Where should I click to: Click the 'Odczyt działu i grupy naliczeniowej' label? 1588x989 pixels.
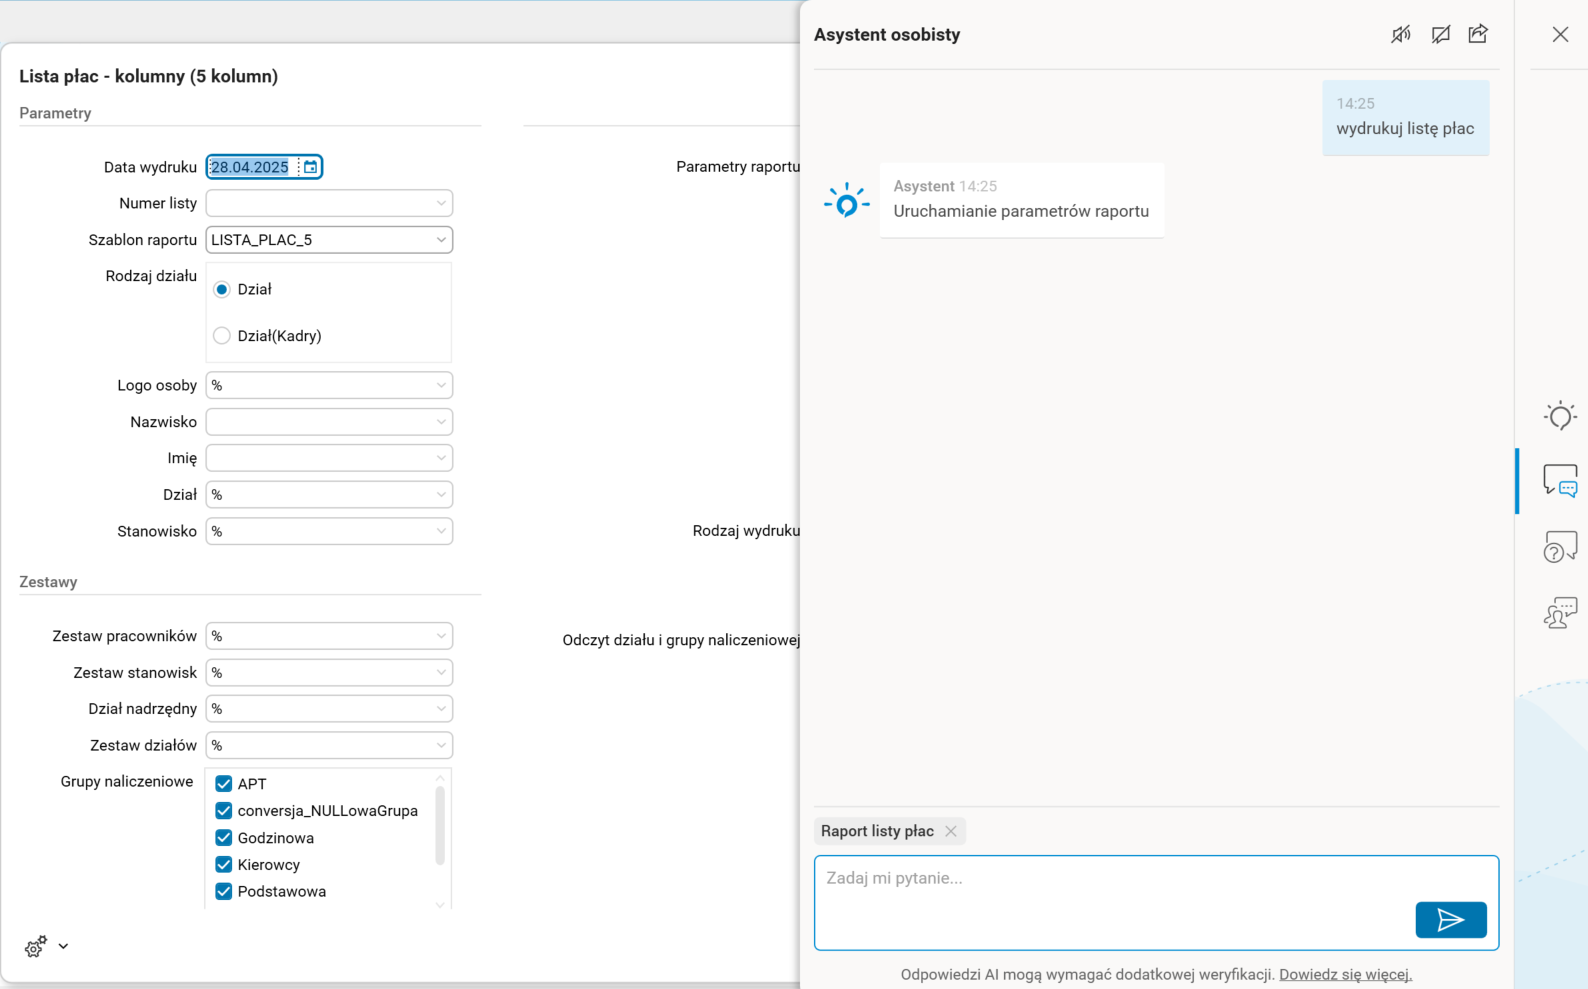[681, 640]
